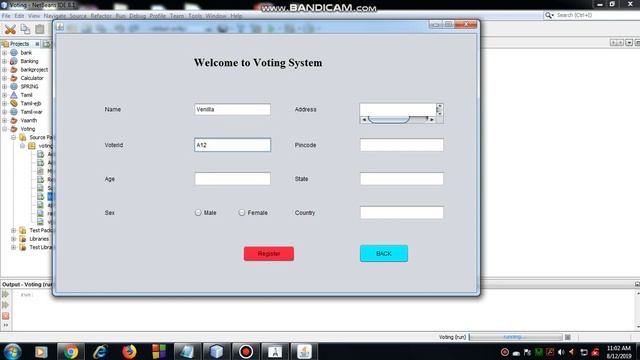This screenshot has height=360, width=640.
Task: Click the system clock showing 11:02 AM
Action: (x=619, y=348)
